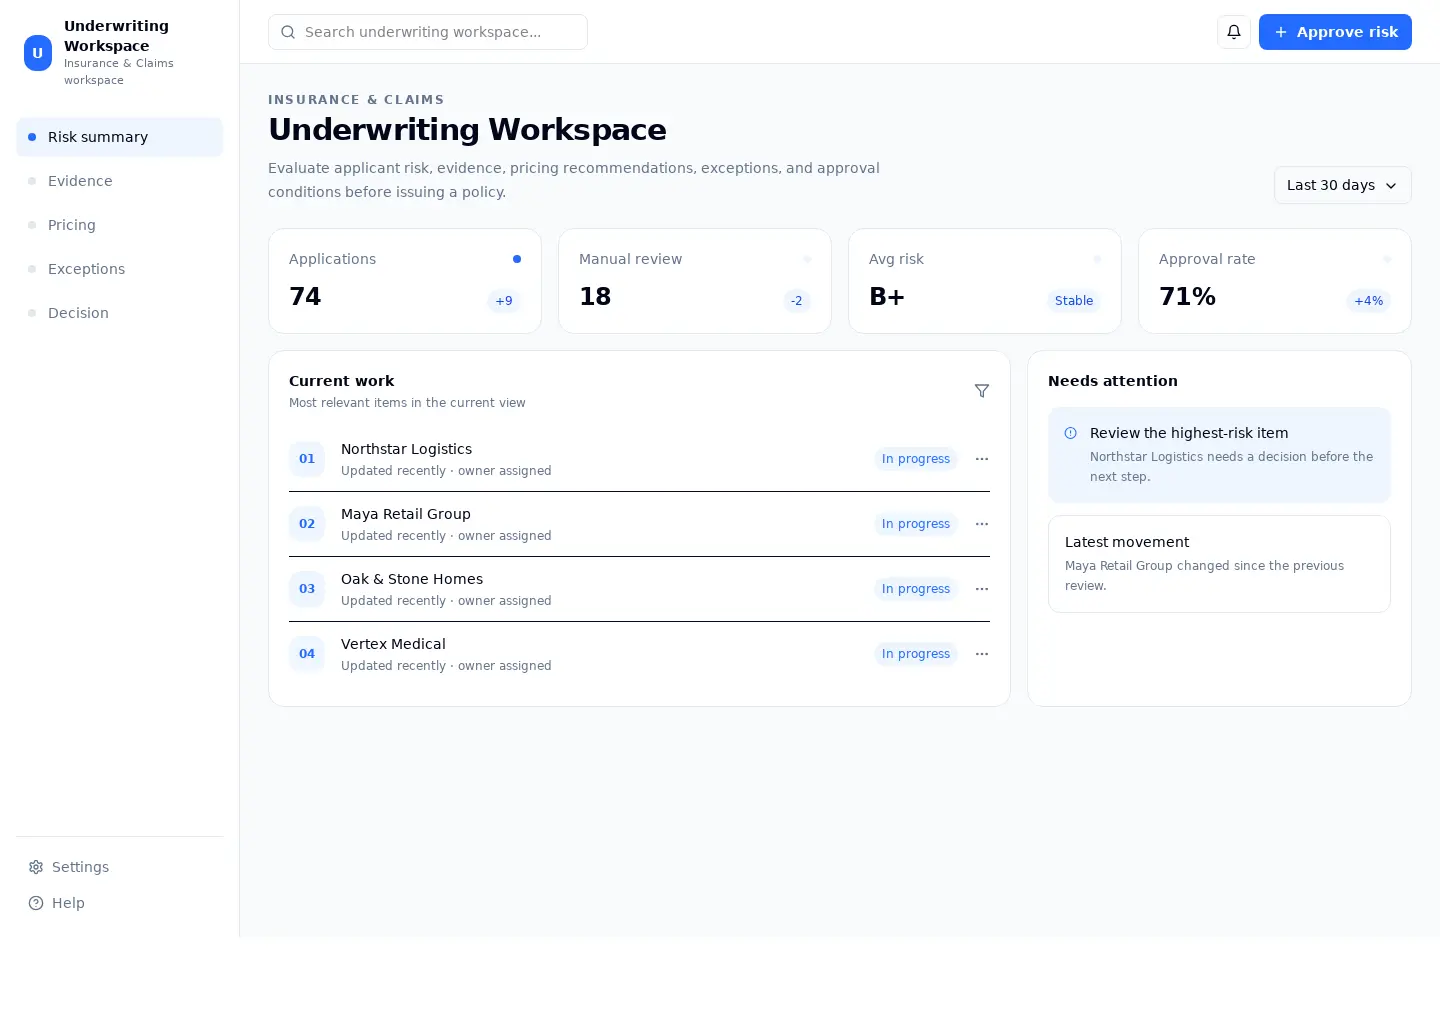Viewport: 1440px width, 1024px height.
Task: Click the +9 badge on Applications
Action: point(504,301)
